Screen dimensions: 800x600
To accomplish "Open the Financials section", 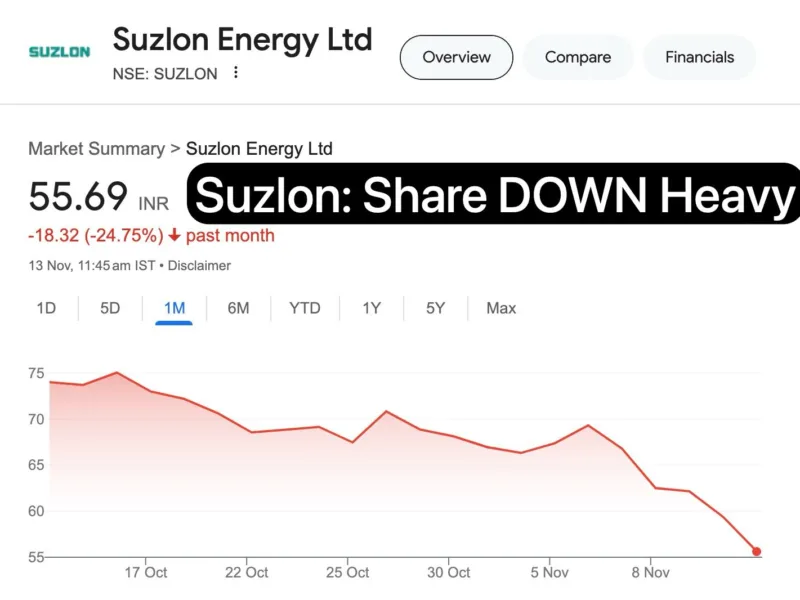I will point(699,57).
